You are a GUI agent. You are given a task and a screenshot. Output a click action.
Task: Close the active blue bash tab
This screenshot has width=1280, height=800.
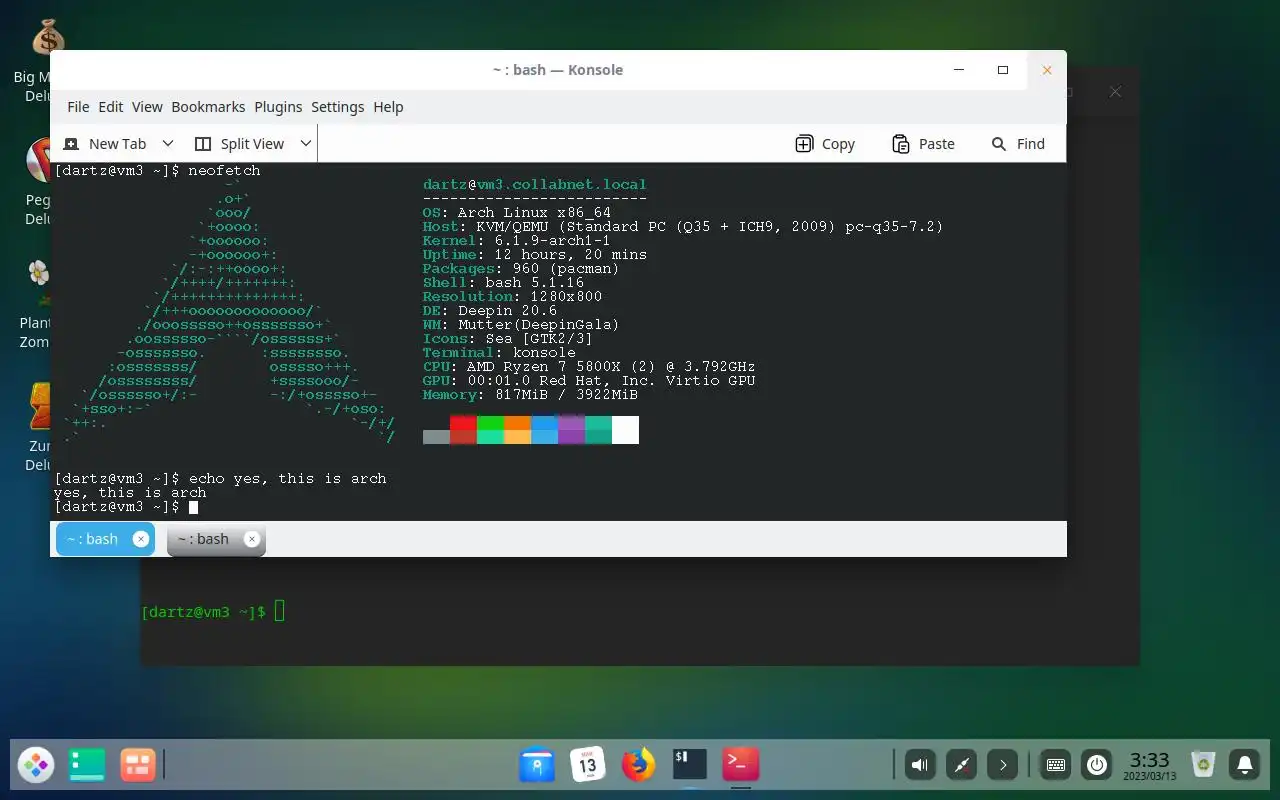[x=141, y=539]
